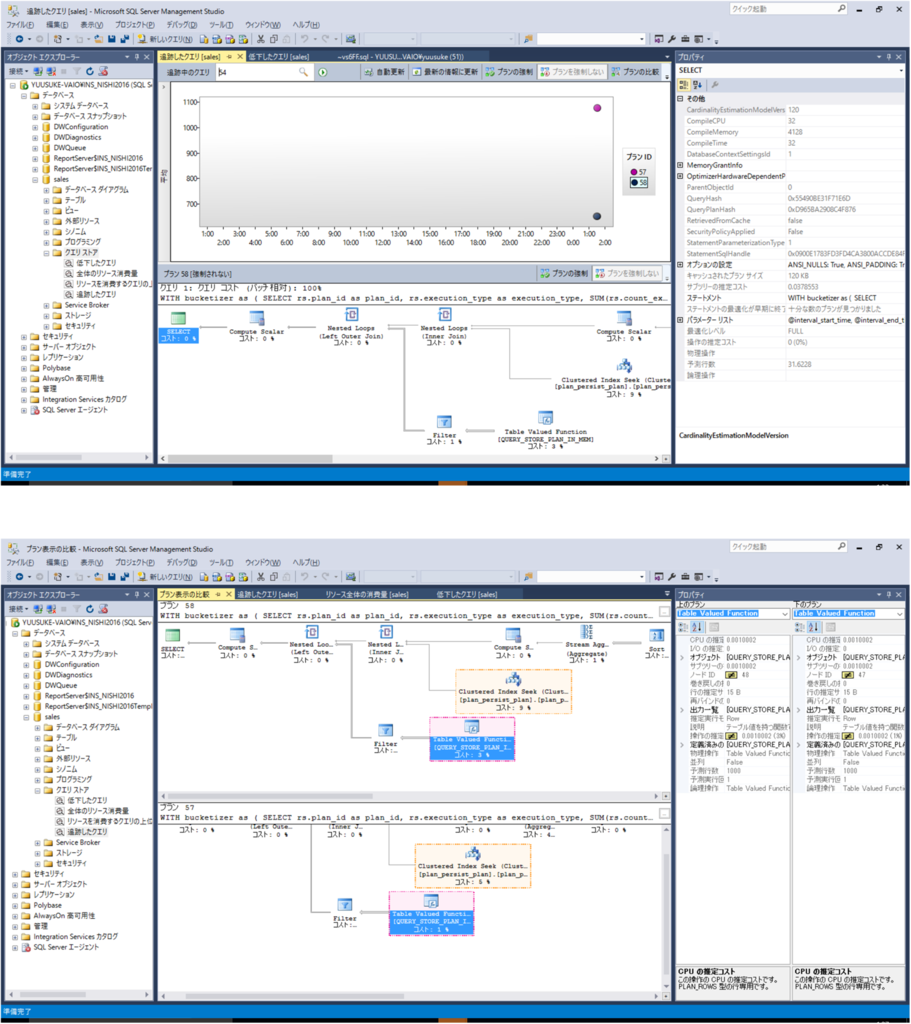911x1024 pixels.
Task: Expand 出力一覧 under 上のプラン properties, bottom window
Action: tap(682, 710)
